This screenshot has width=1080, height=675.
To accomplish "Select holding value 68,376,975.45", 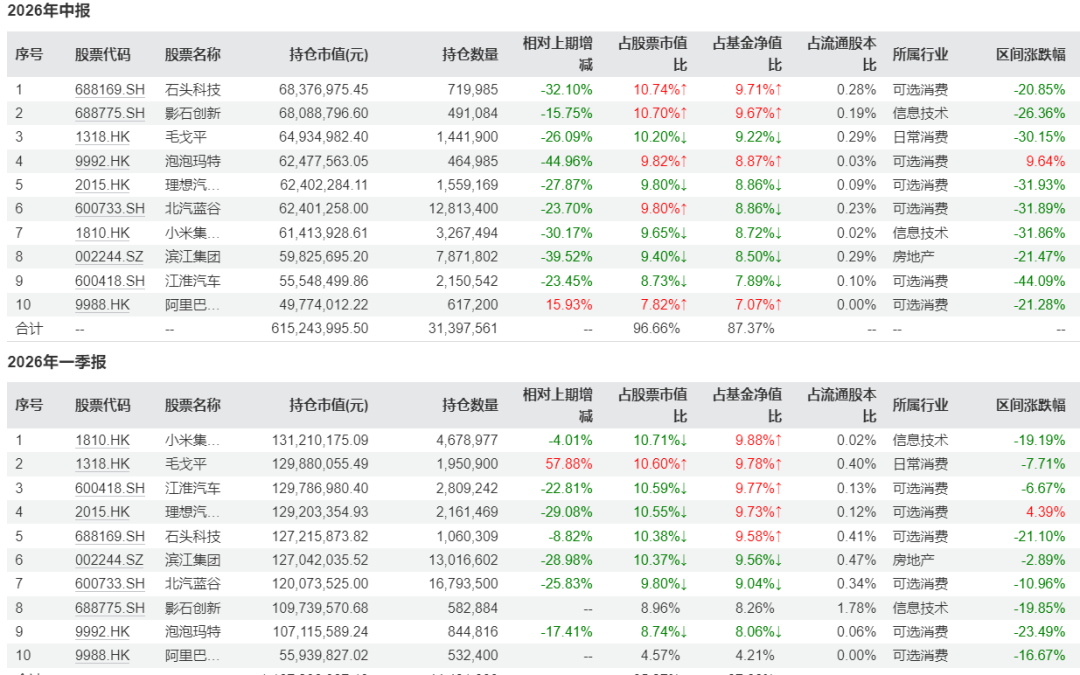I will point(324,90).
